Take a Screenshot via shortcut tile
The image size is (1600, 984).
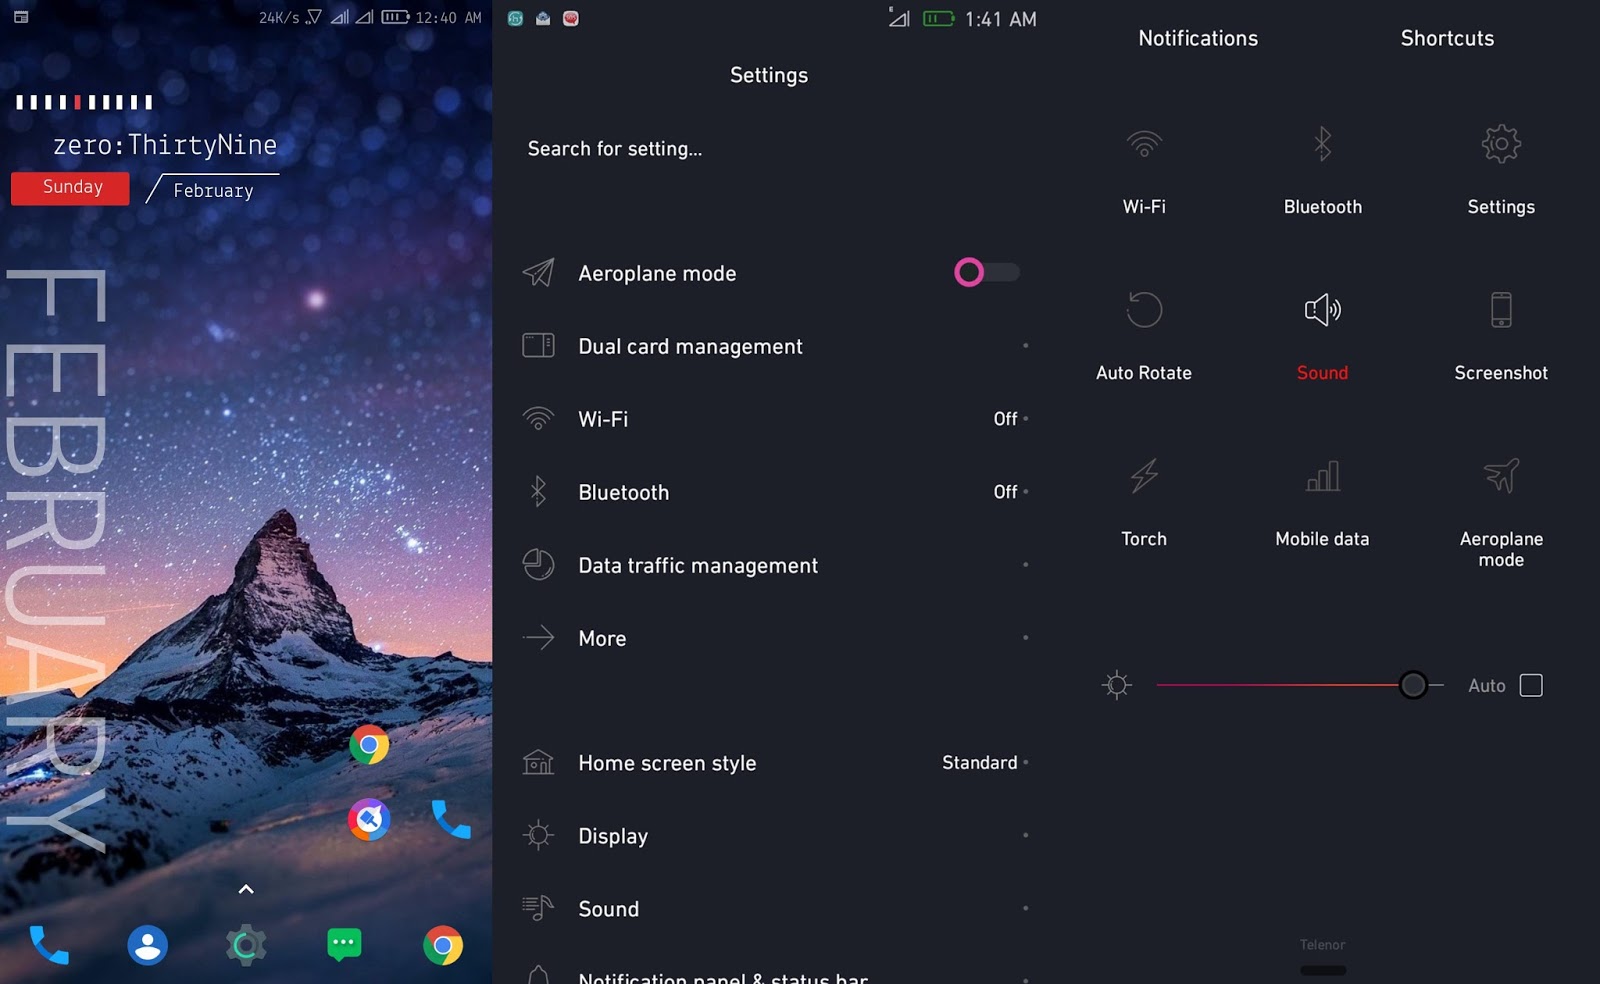pyautogui.click(x=1501, y=336)
